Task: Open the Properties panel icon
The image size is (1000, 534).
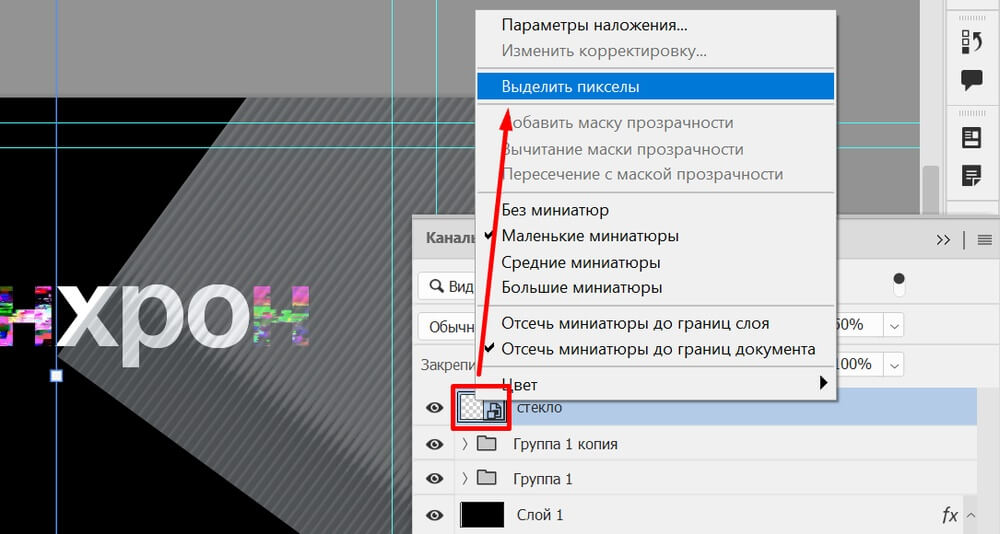Action: tap(971, 138)
